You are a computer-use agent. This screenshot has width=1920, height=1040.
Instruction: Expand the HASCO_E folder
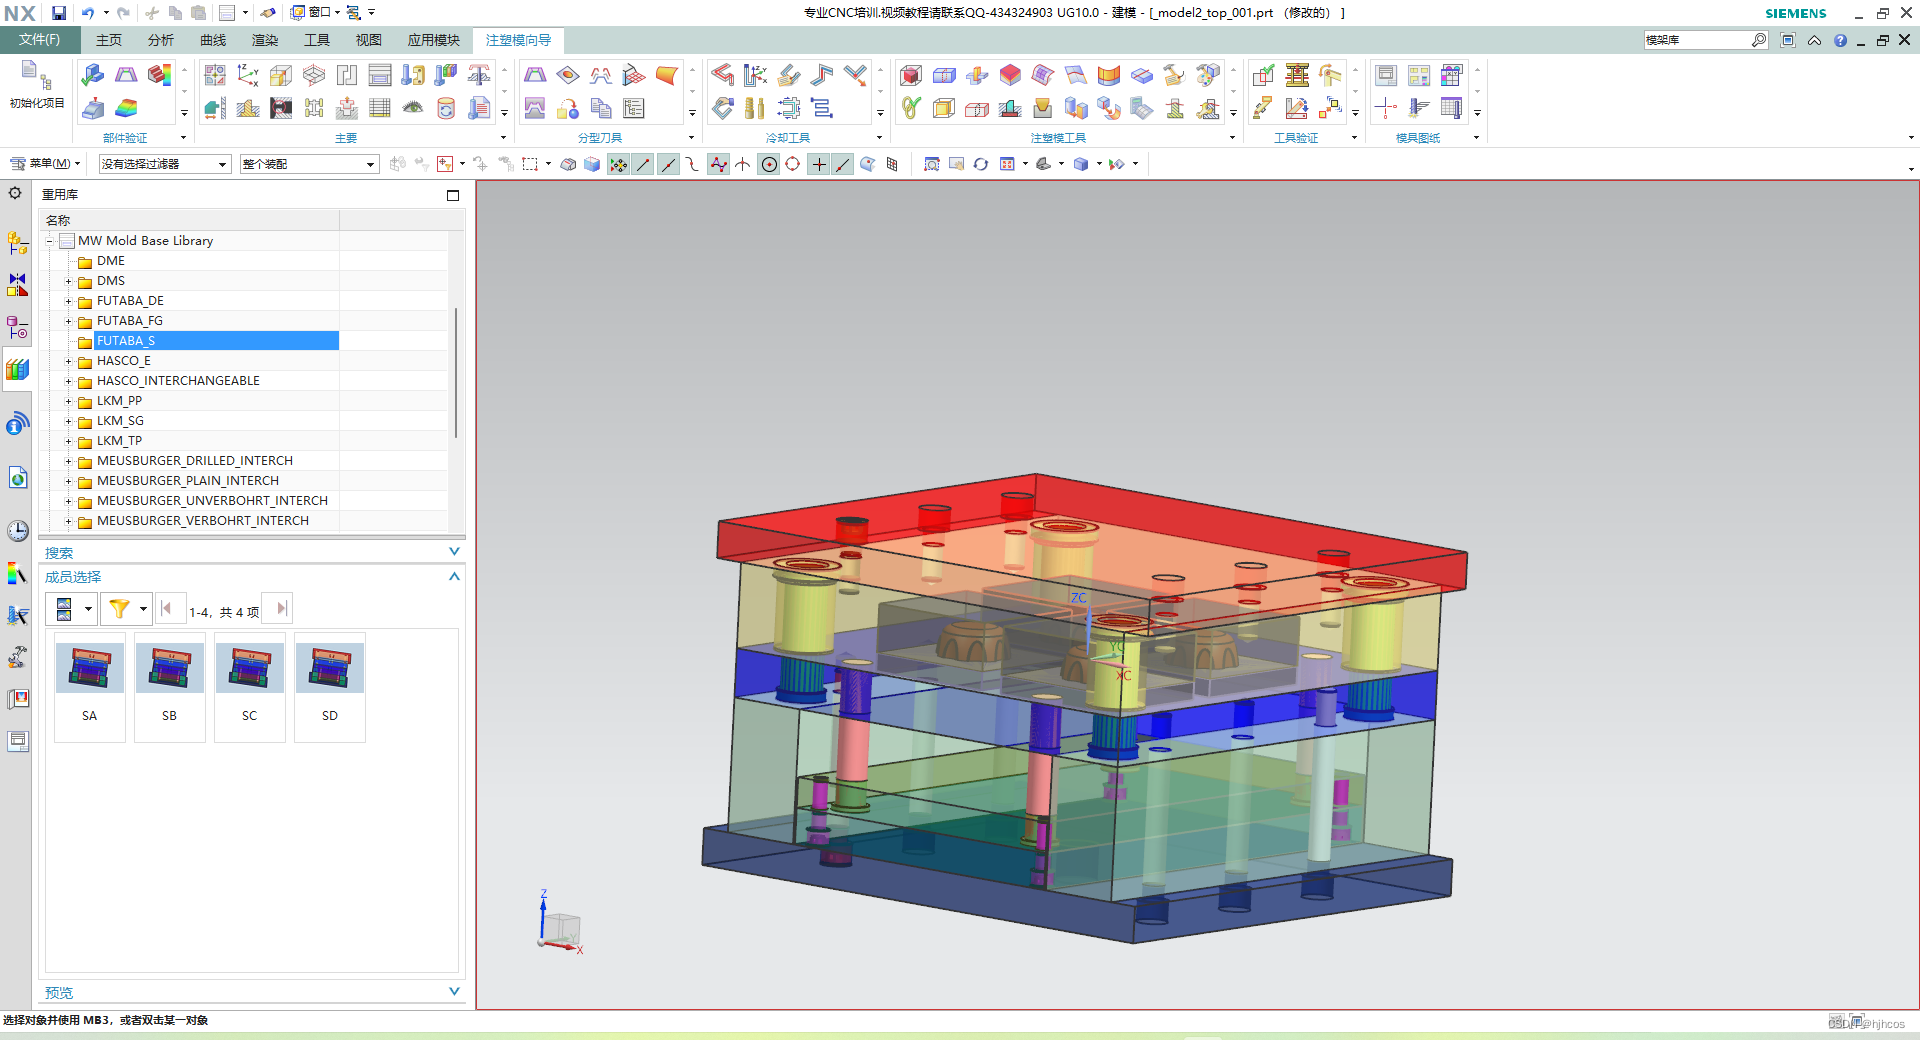(x=68, y=361)
